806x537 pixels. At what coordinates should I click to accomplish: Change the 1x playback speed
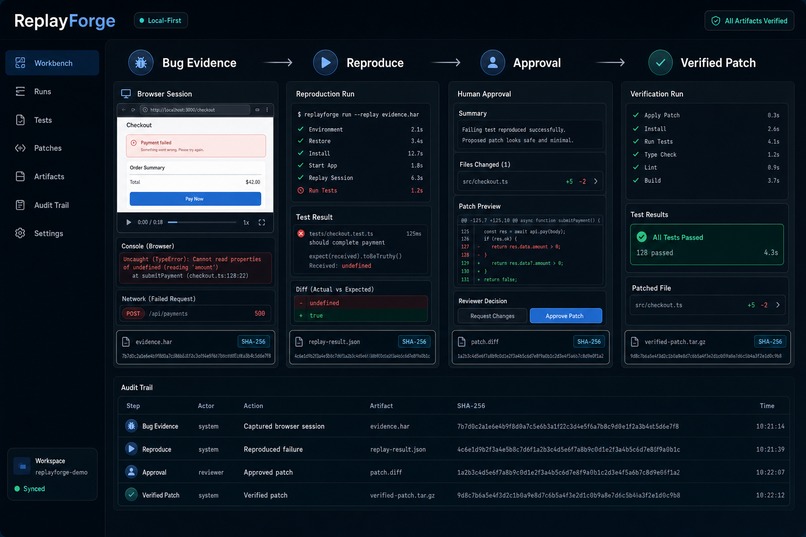tap(246, 223)
